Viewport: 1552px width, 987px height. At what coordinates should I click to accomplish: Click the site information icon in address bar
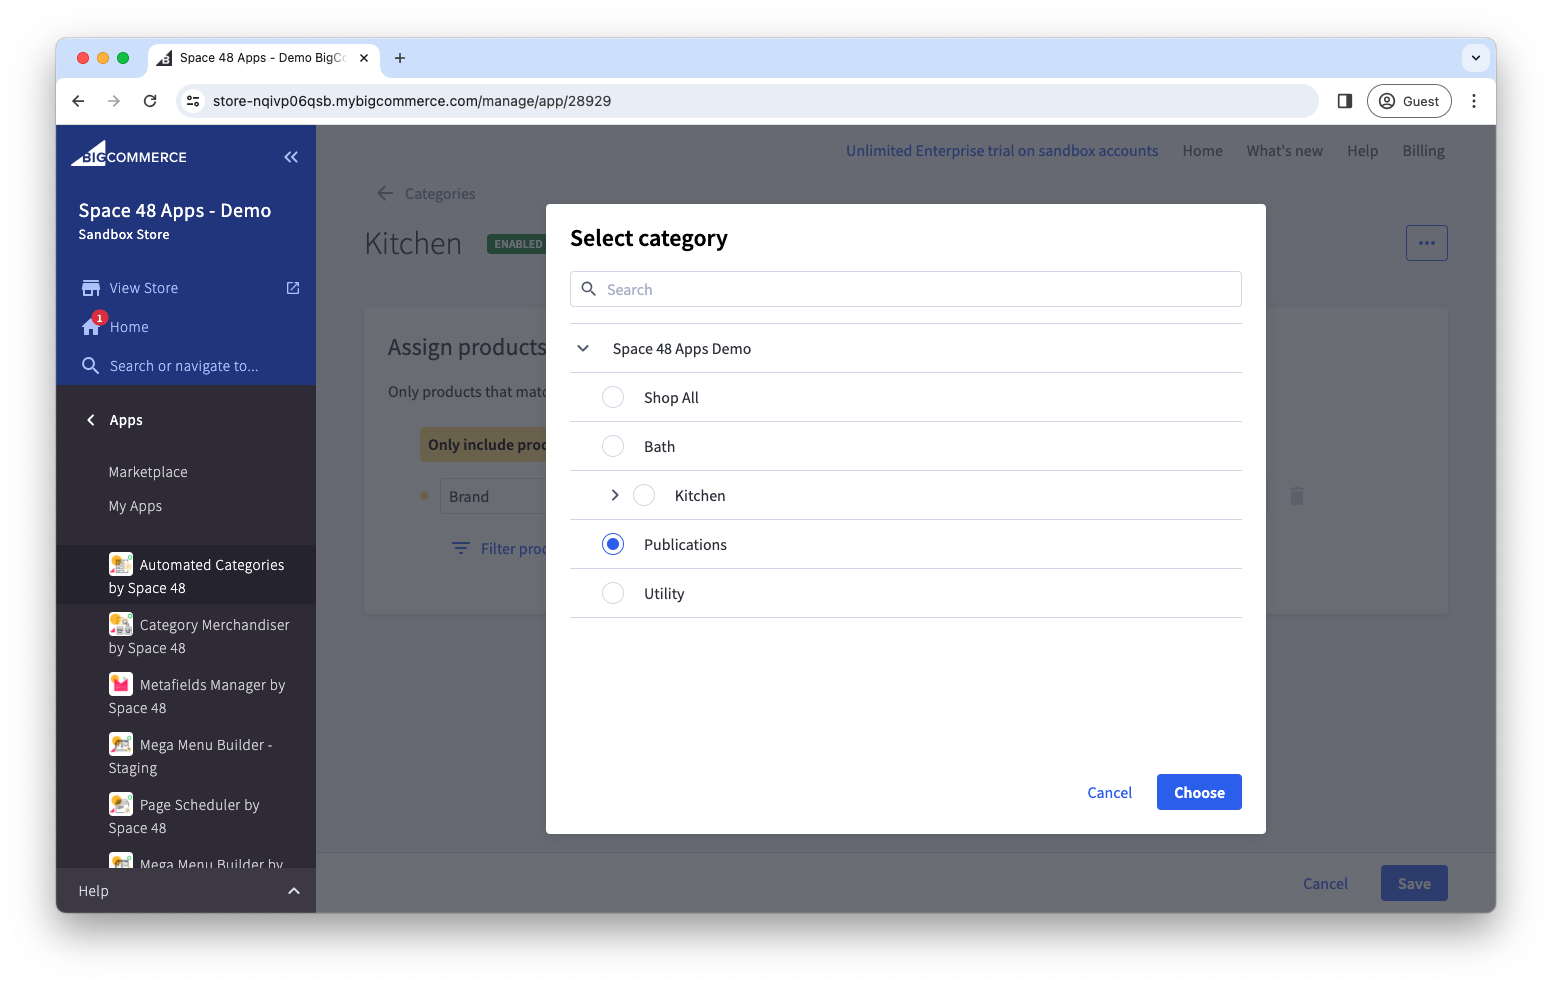[194, 101]
